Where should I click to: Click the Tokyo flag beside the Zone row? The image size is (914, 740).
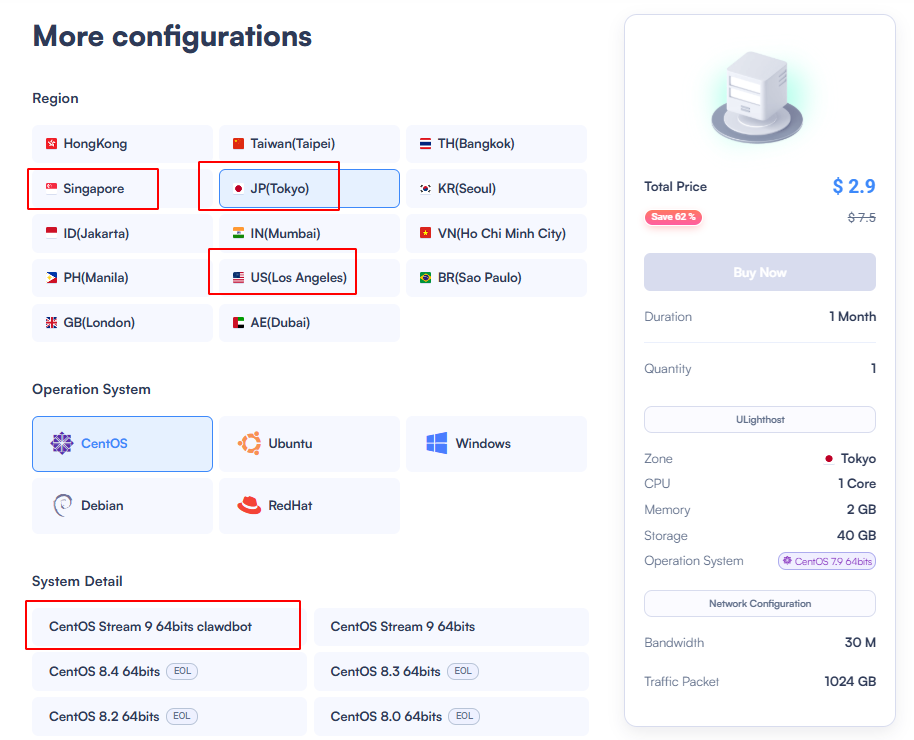click(828, 458)
